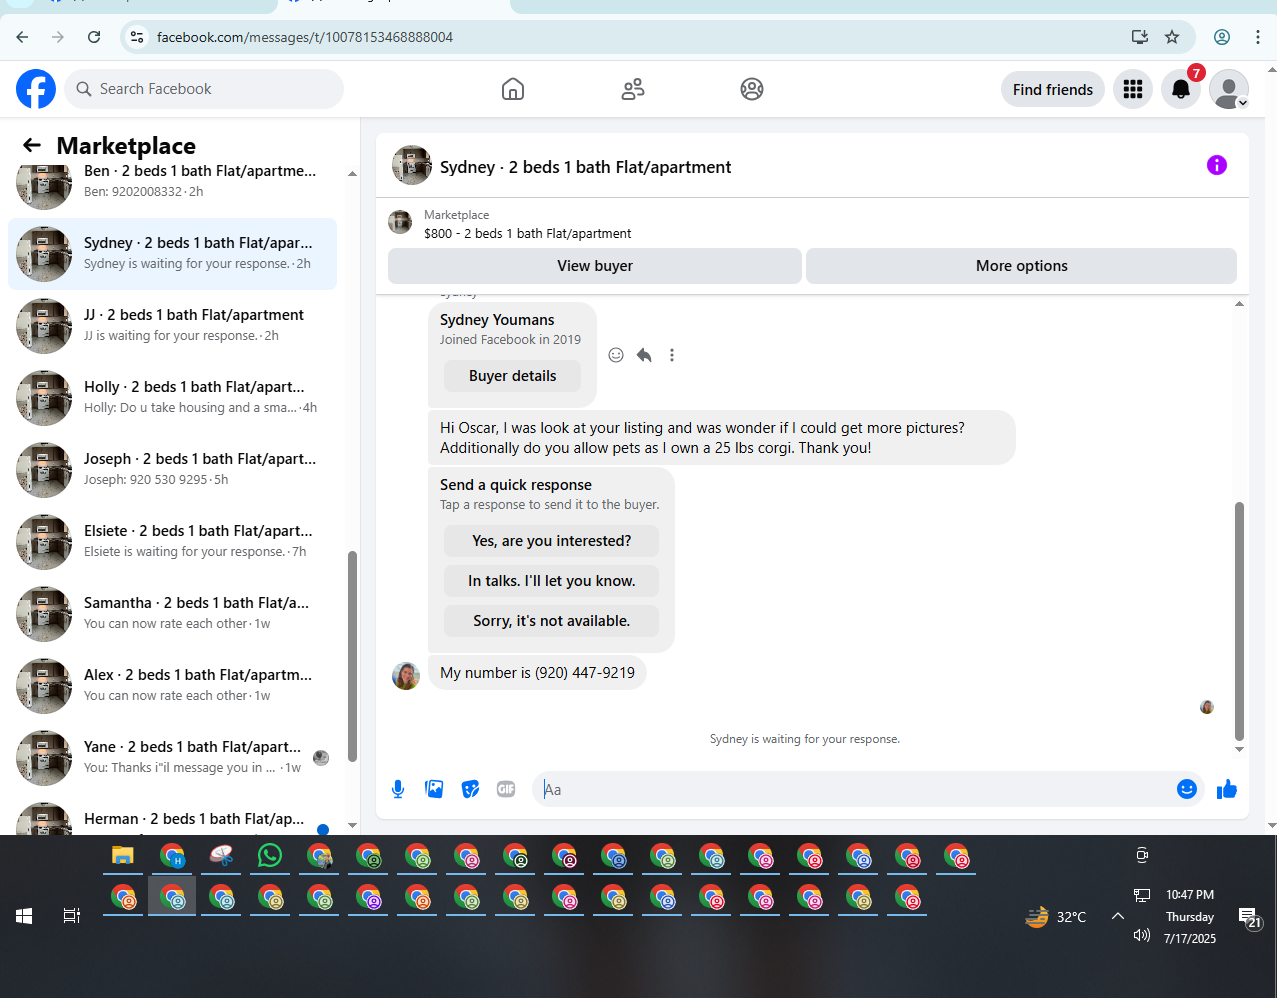The height and width of the screenshot is (998, 1277).
Task: Click the browser back arrow
Action: (22, 37)
